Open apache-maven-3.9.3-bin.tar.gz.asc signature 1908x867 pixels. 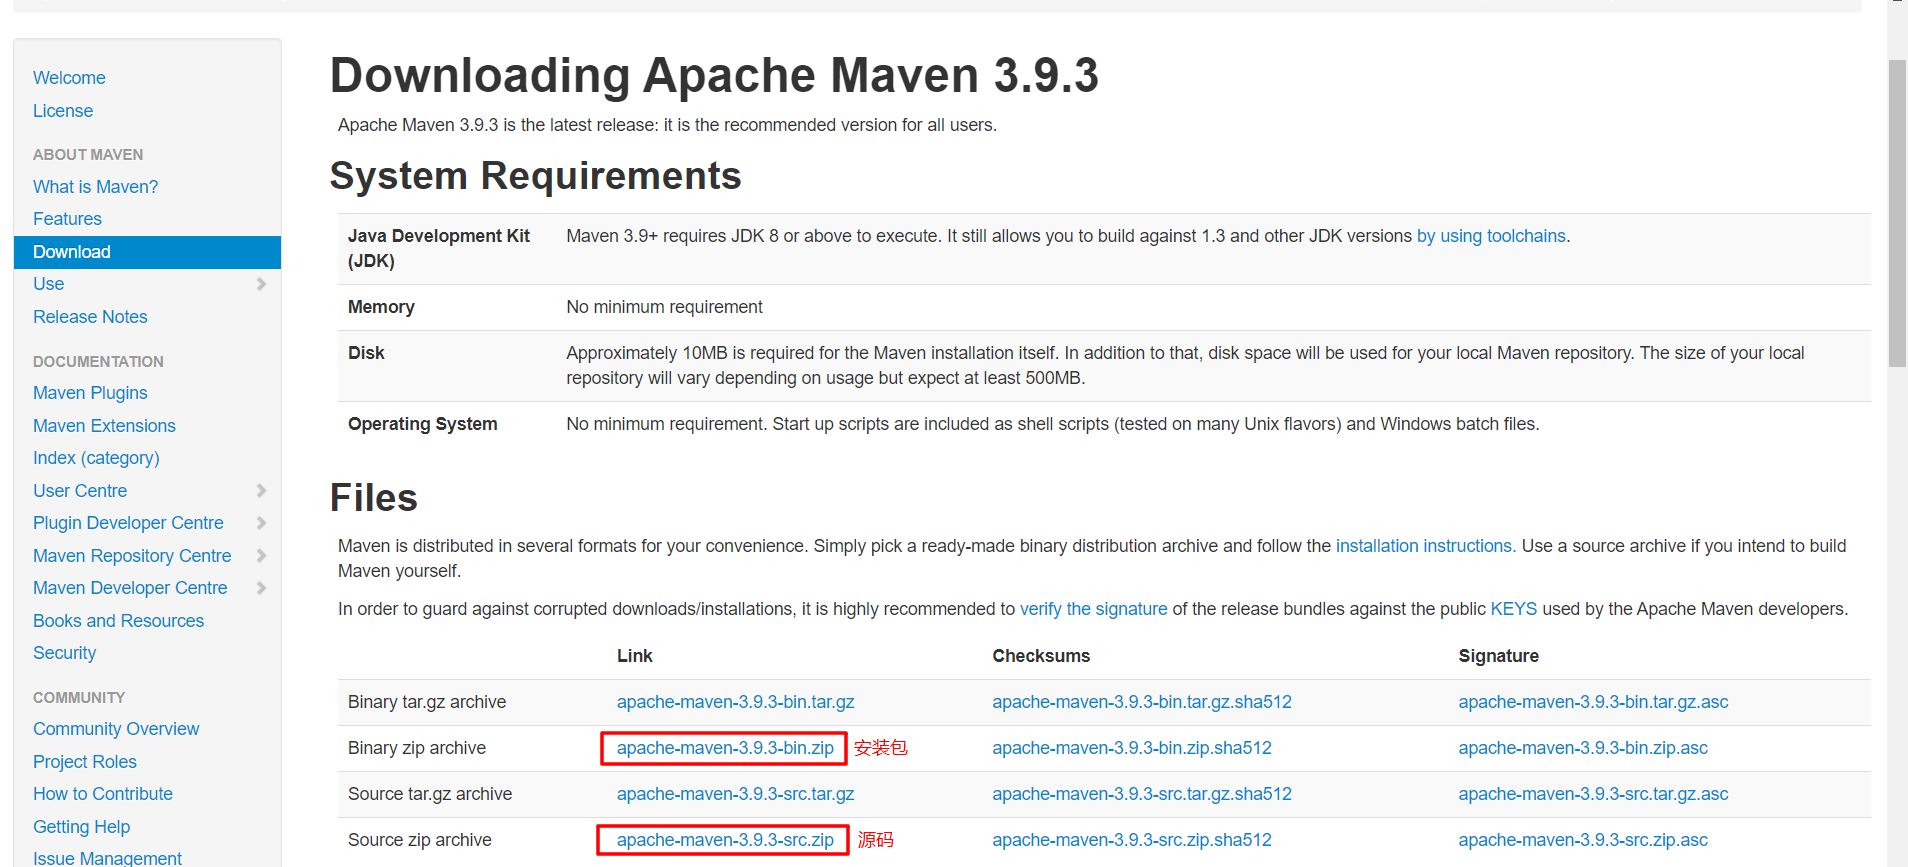[1593, 702]
